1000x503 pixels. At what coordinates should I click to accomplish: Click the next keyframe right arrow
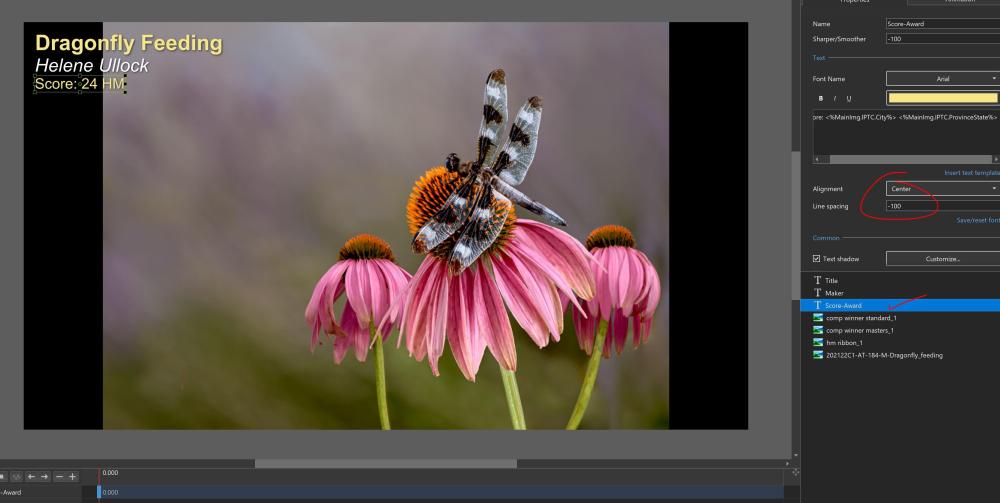click(x=46, y=474)
